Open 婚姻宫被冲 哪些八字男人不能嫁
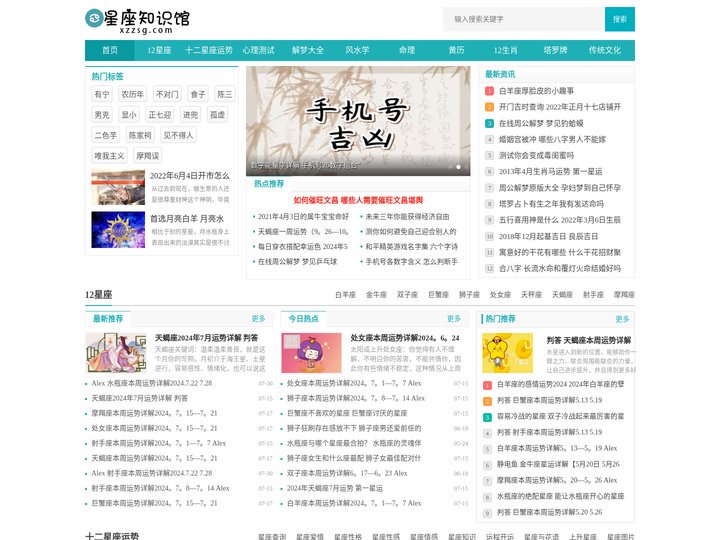Screen dimensions: 720x540 [x=552, y=139]
